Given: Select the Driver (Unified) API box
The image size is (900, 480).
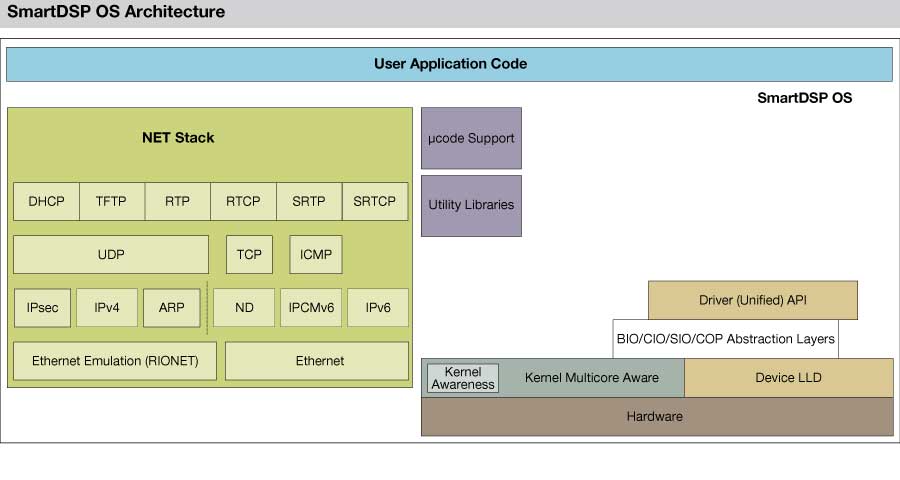Looking at the screenshot, I should pos(752,300).
